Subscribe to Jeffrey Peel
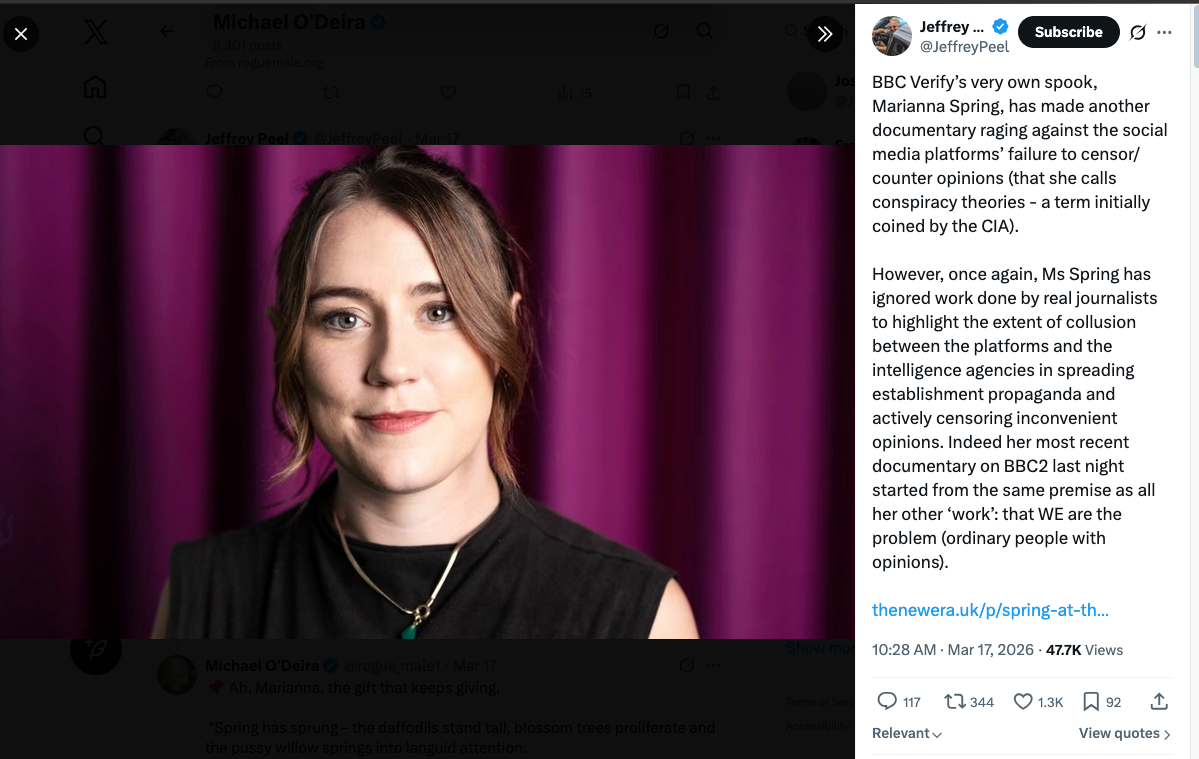The height and width of the screenshot is (759, 1199). tap(1068, 32)
